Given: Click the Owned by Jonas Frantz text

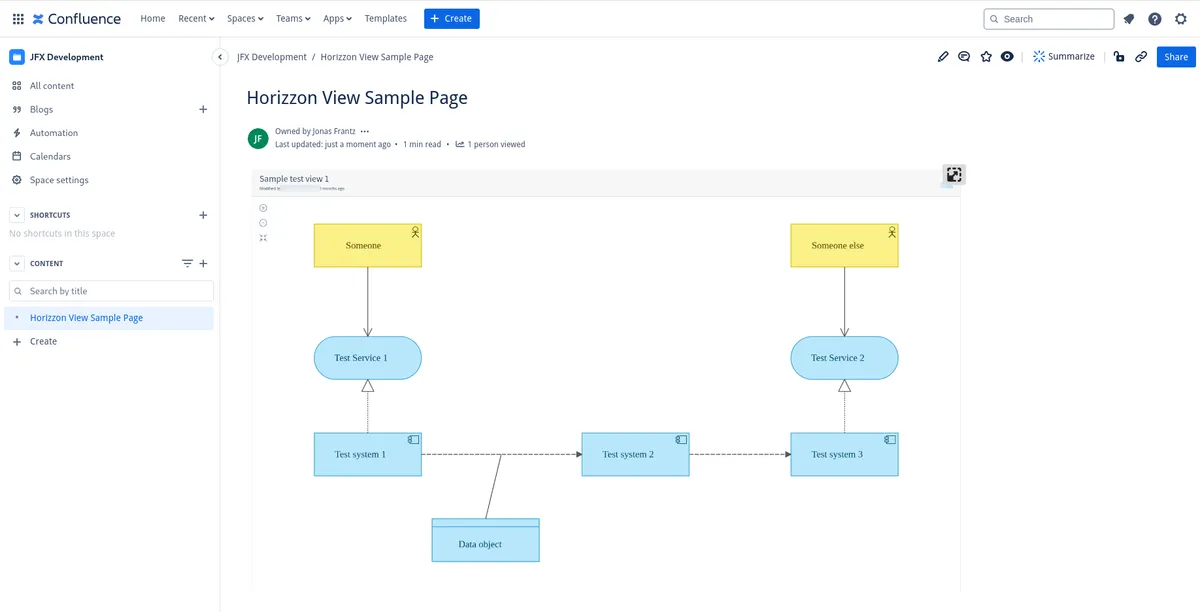Looking at the screenshot, I should coord(315,131).
